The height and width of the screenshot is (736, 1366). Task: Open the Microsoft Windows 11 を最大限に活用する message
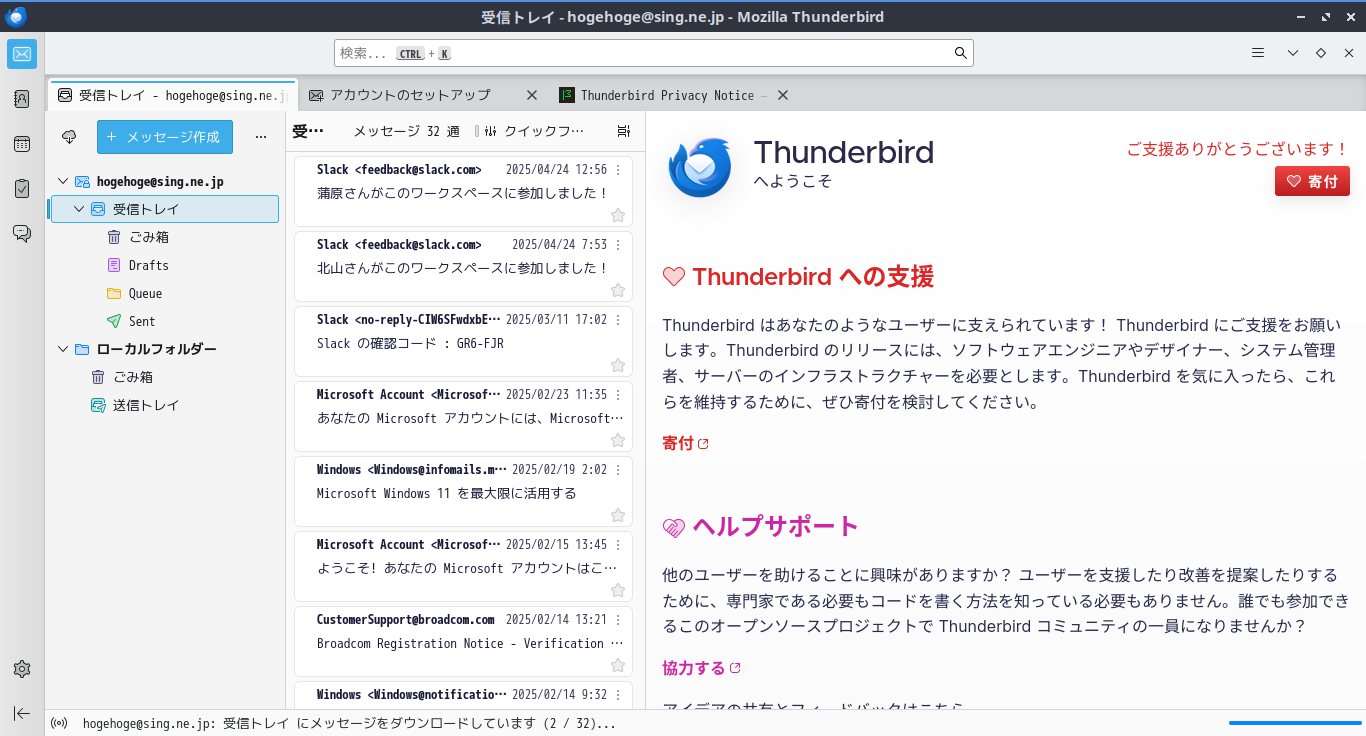(464, 492)
